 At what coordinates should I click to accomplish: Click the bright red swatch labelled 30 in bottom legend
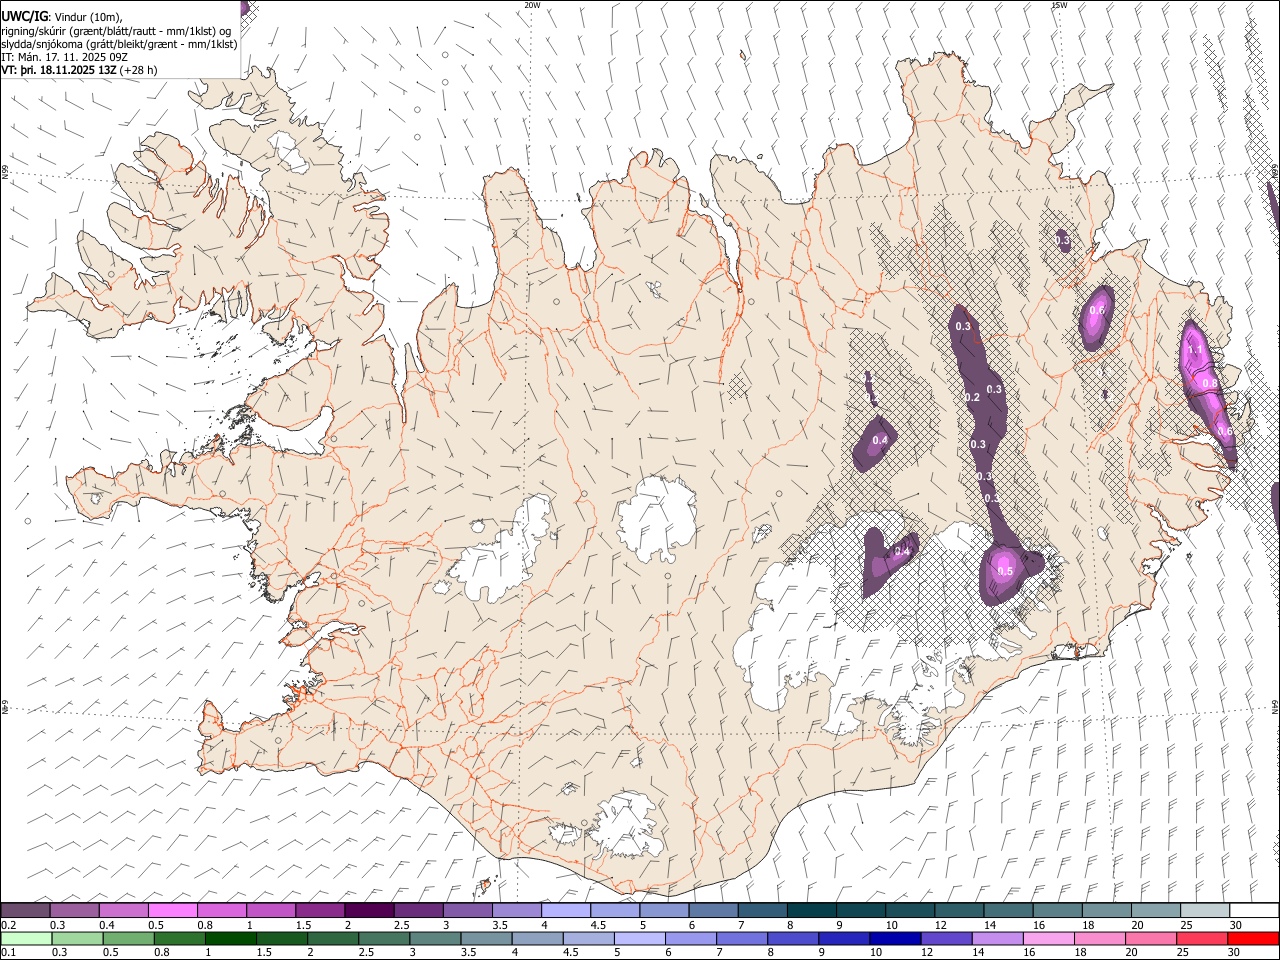1253,938
